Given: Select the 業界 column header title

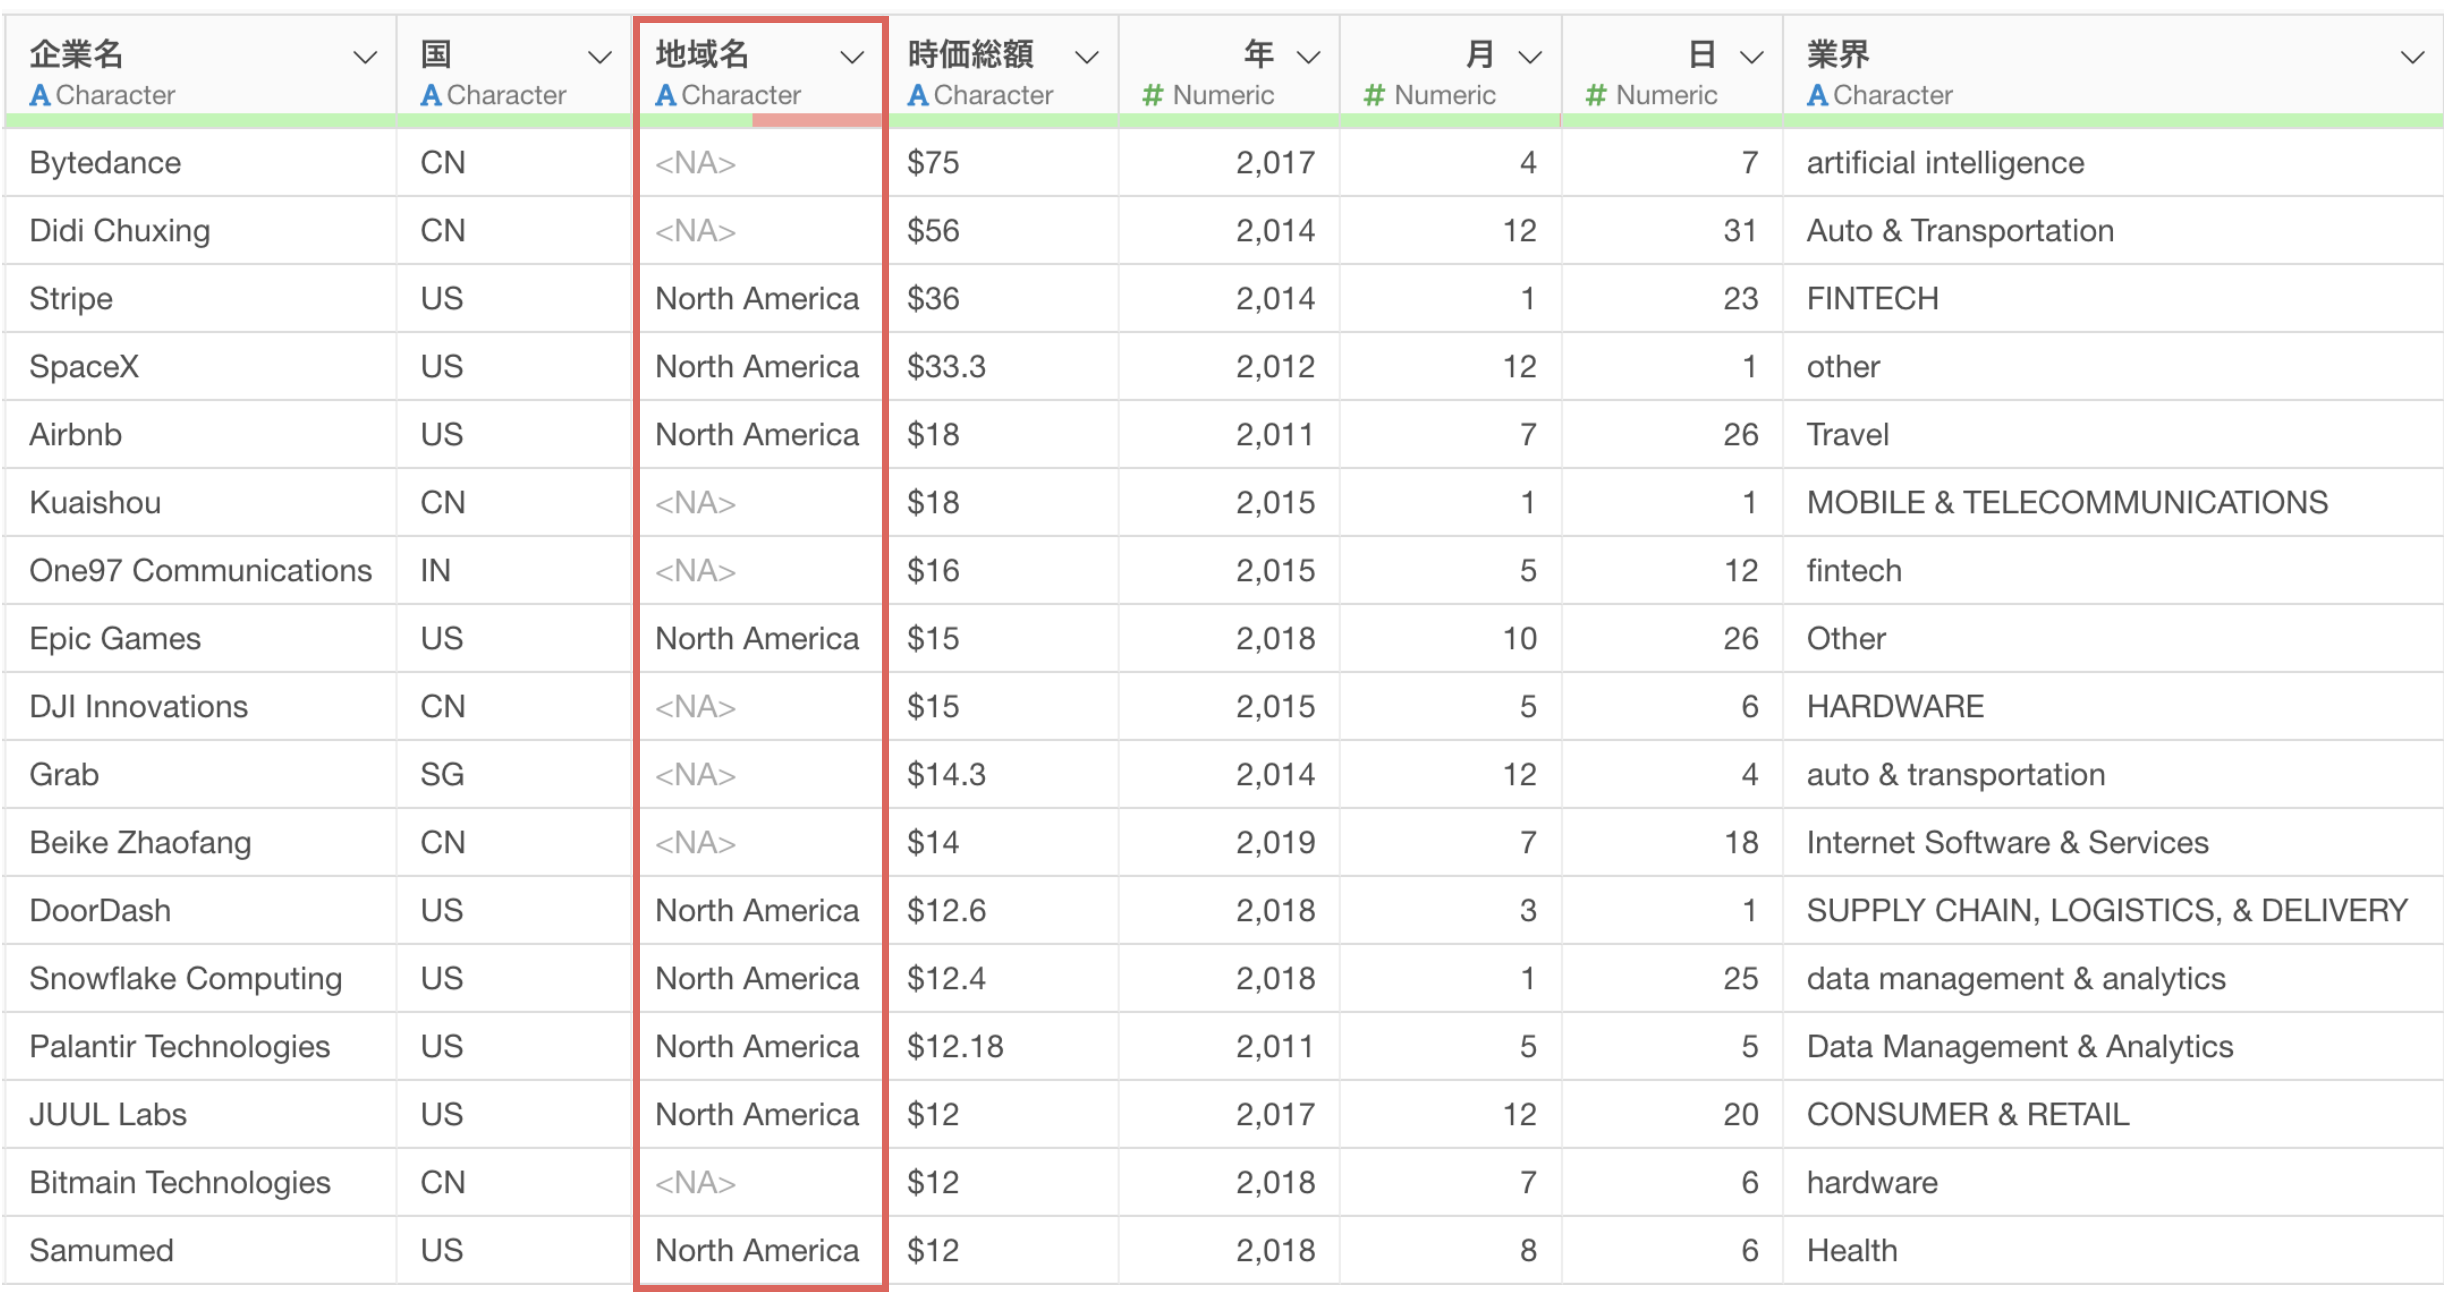Looking at the screenshot, I should click(1838, 54).
